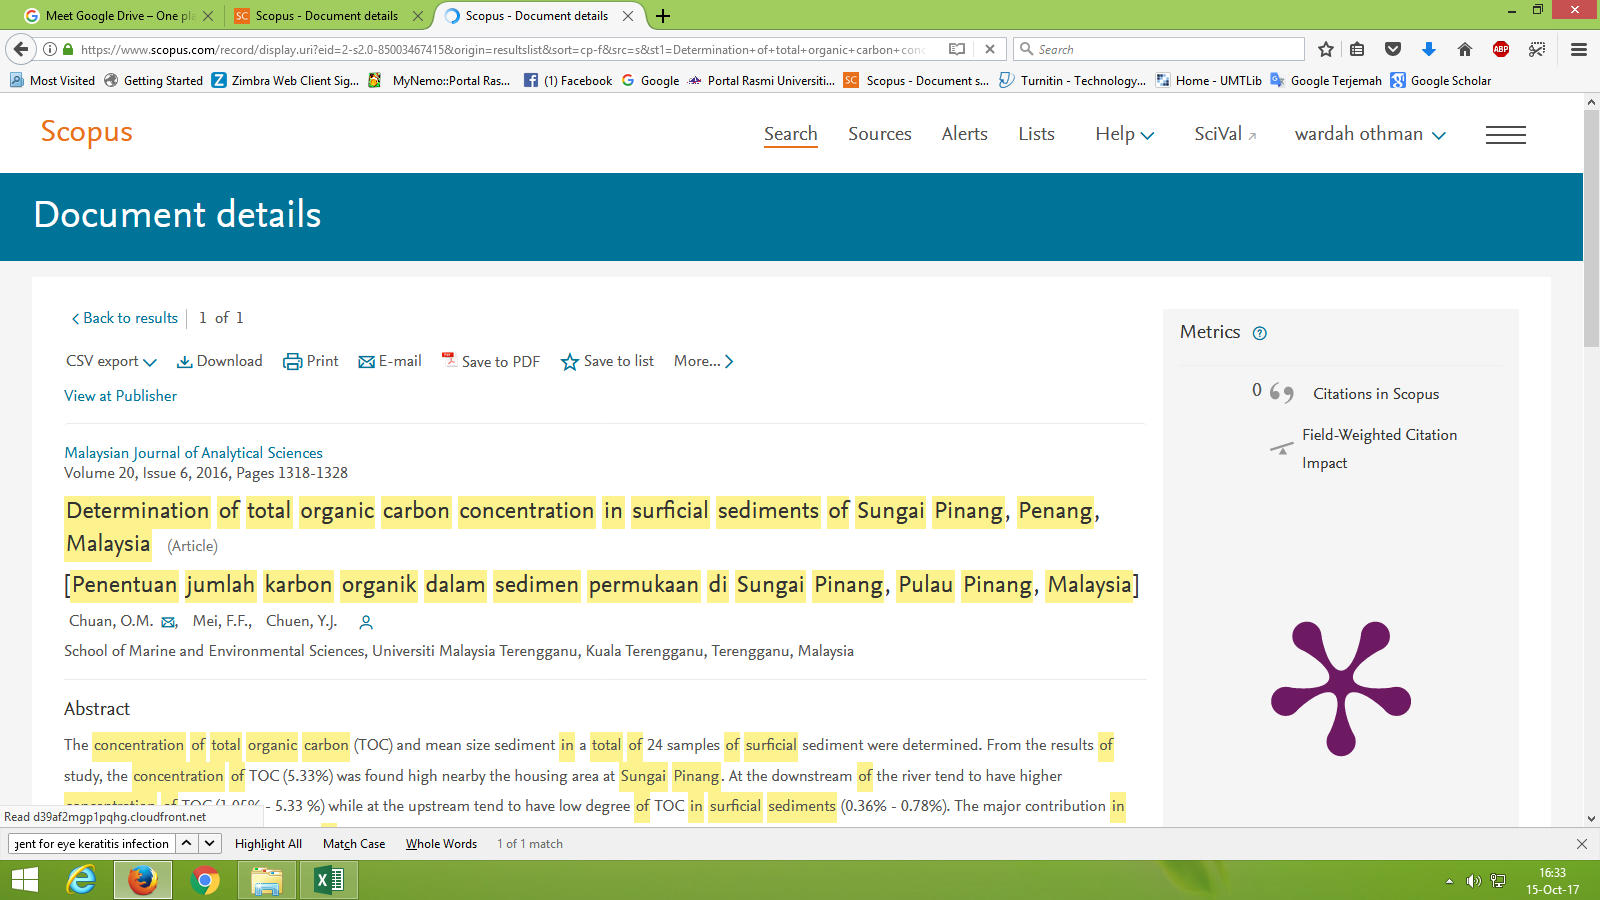The image size is (1600, 900).
Task: Click the Metrics help question mark icon
Action: (x=1260, y=334)
